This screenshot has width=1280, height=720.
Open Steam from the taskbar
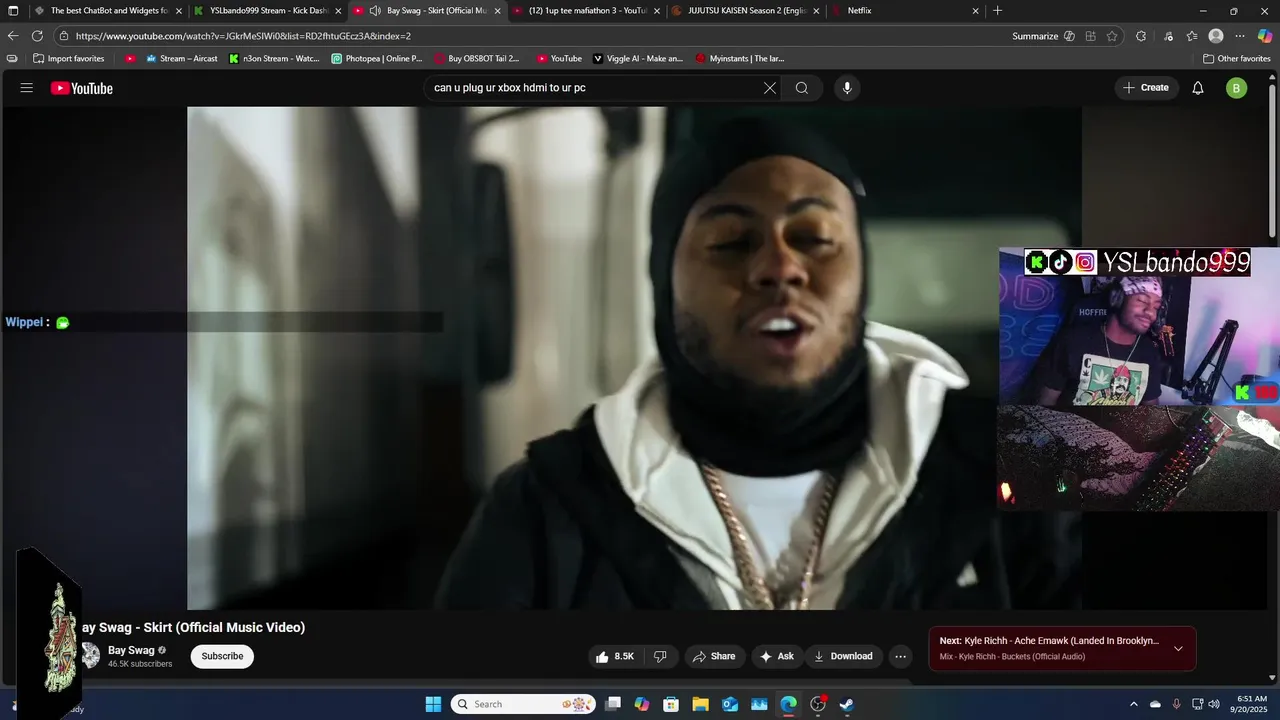pyautogui.click(x=847, y=704)
